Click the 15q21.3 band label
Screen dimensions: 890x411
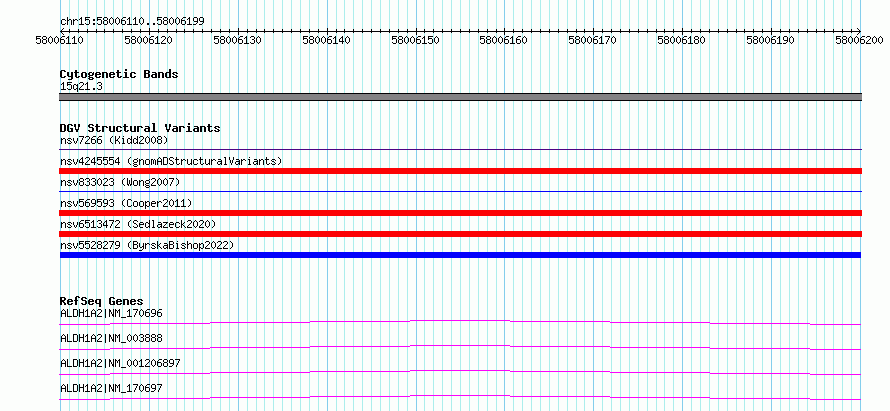coord(81,87)
